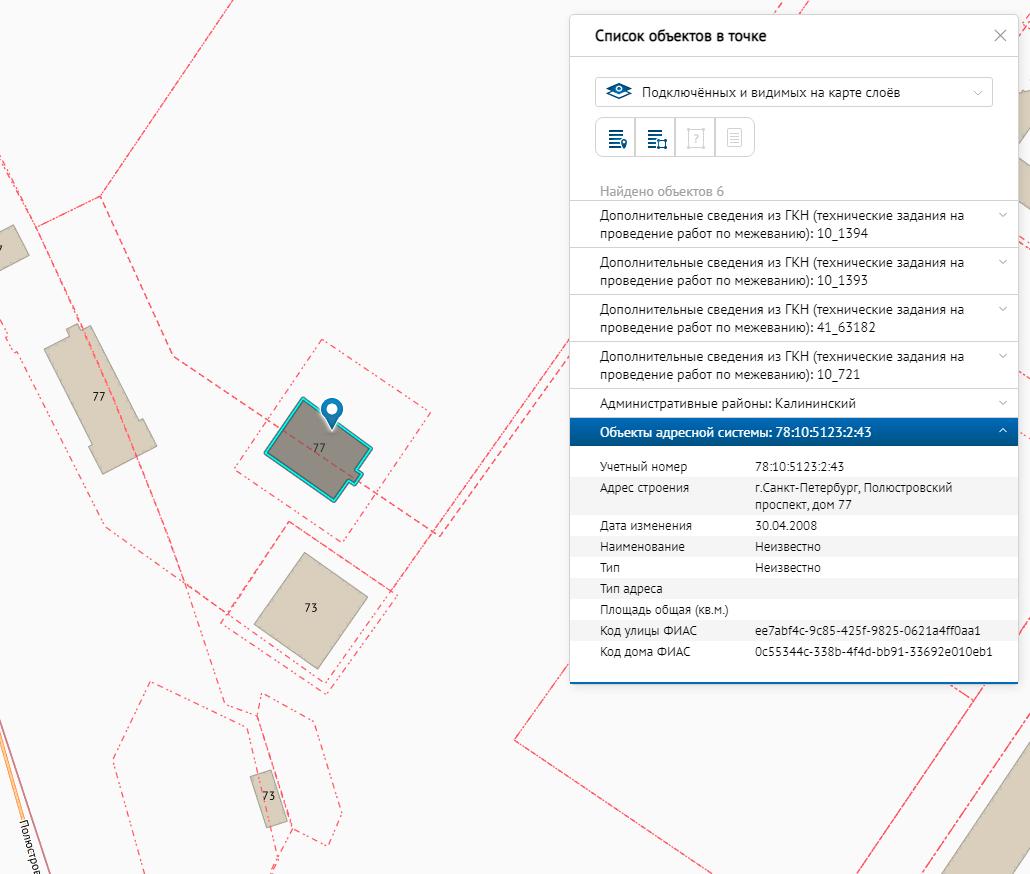Expand the ГКН row ending 41_63182

[794, 318]
